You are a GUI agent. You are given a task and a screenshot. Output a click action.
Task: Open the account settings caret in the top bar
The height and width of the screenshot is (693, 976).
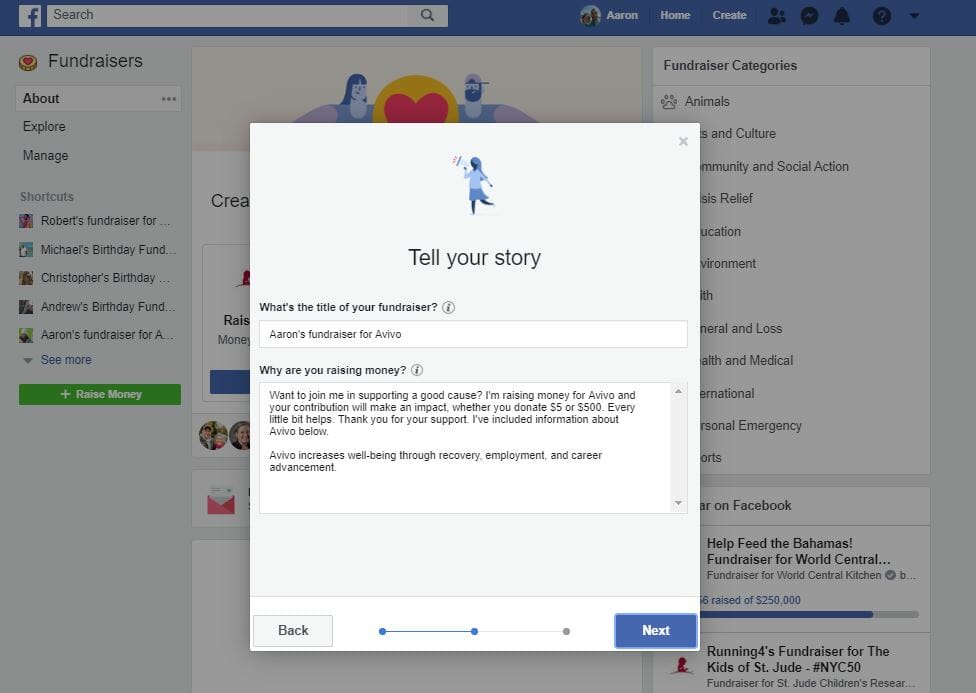tap(913, 15)
